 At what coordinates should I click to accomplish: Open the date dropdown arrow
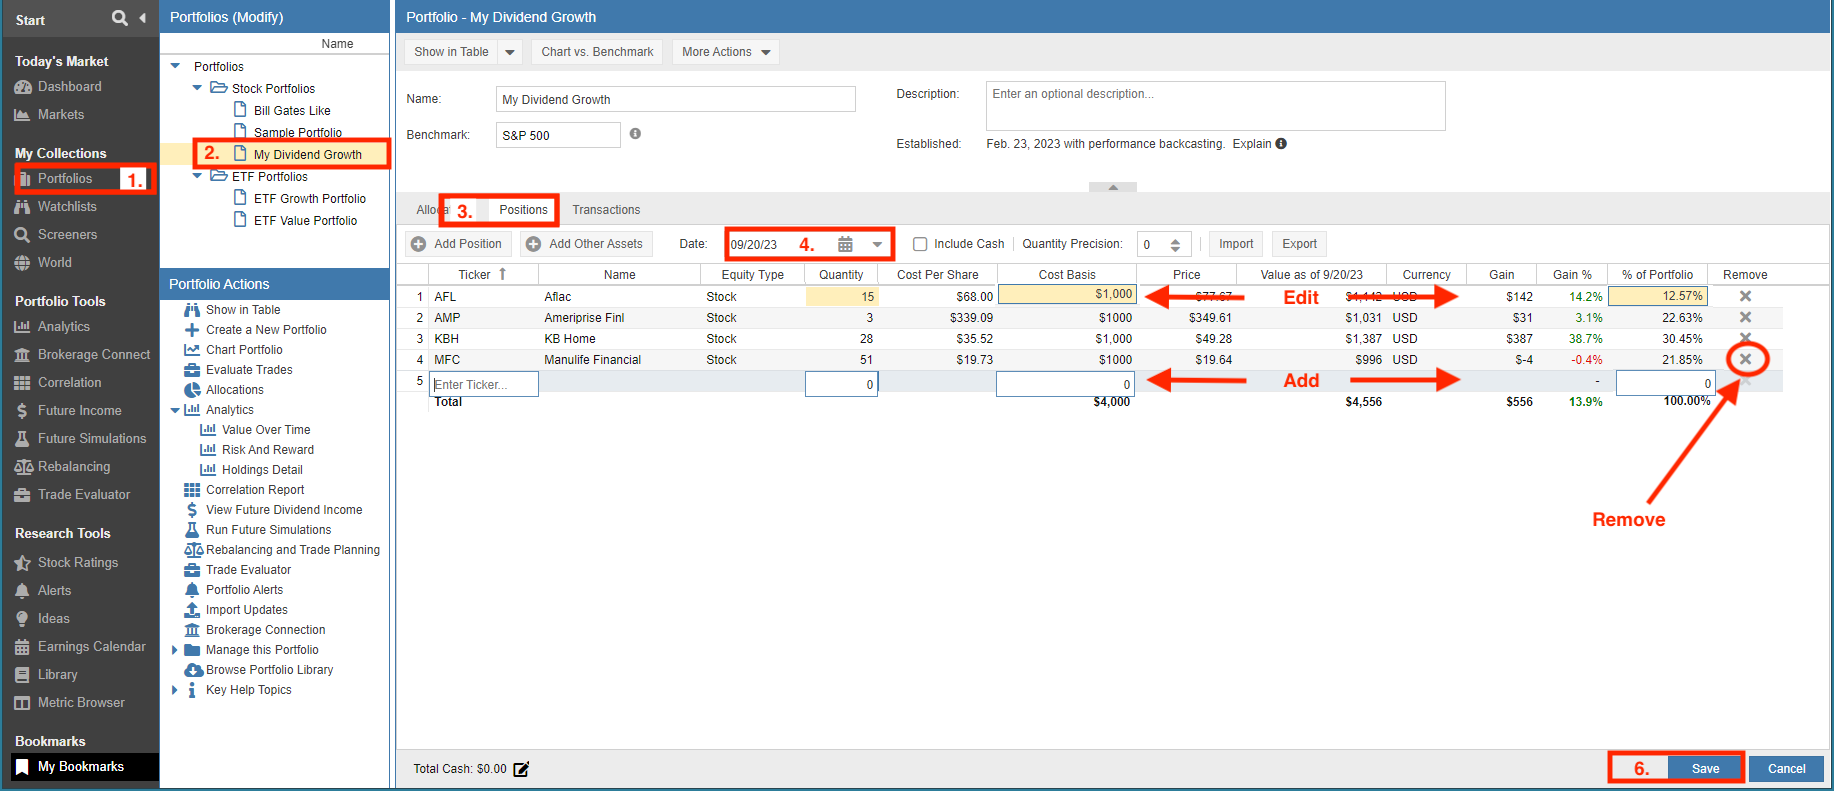[877, 244]
